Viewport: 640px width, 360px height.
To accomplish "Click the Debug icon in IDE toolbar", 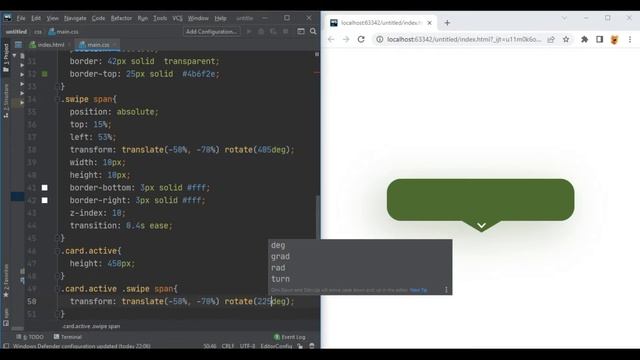I will point(261,31).
